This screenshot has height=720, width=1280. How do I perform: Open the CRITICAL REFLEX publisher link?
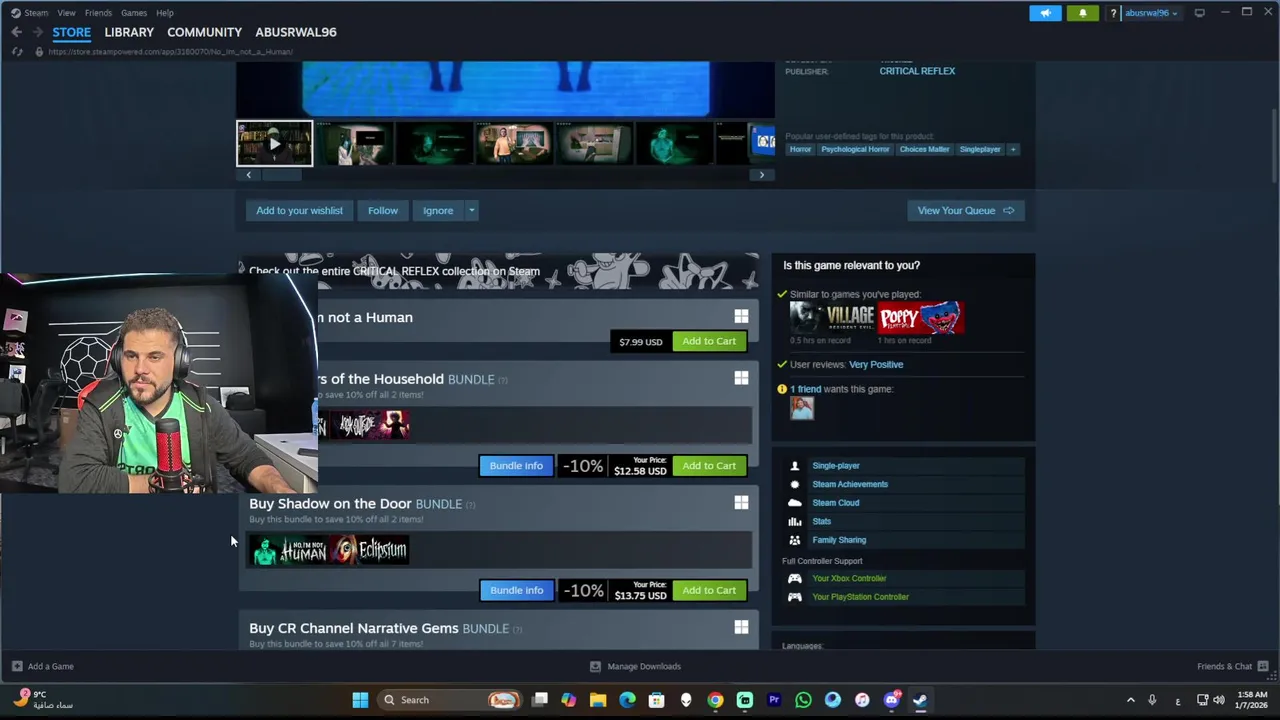917,71
